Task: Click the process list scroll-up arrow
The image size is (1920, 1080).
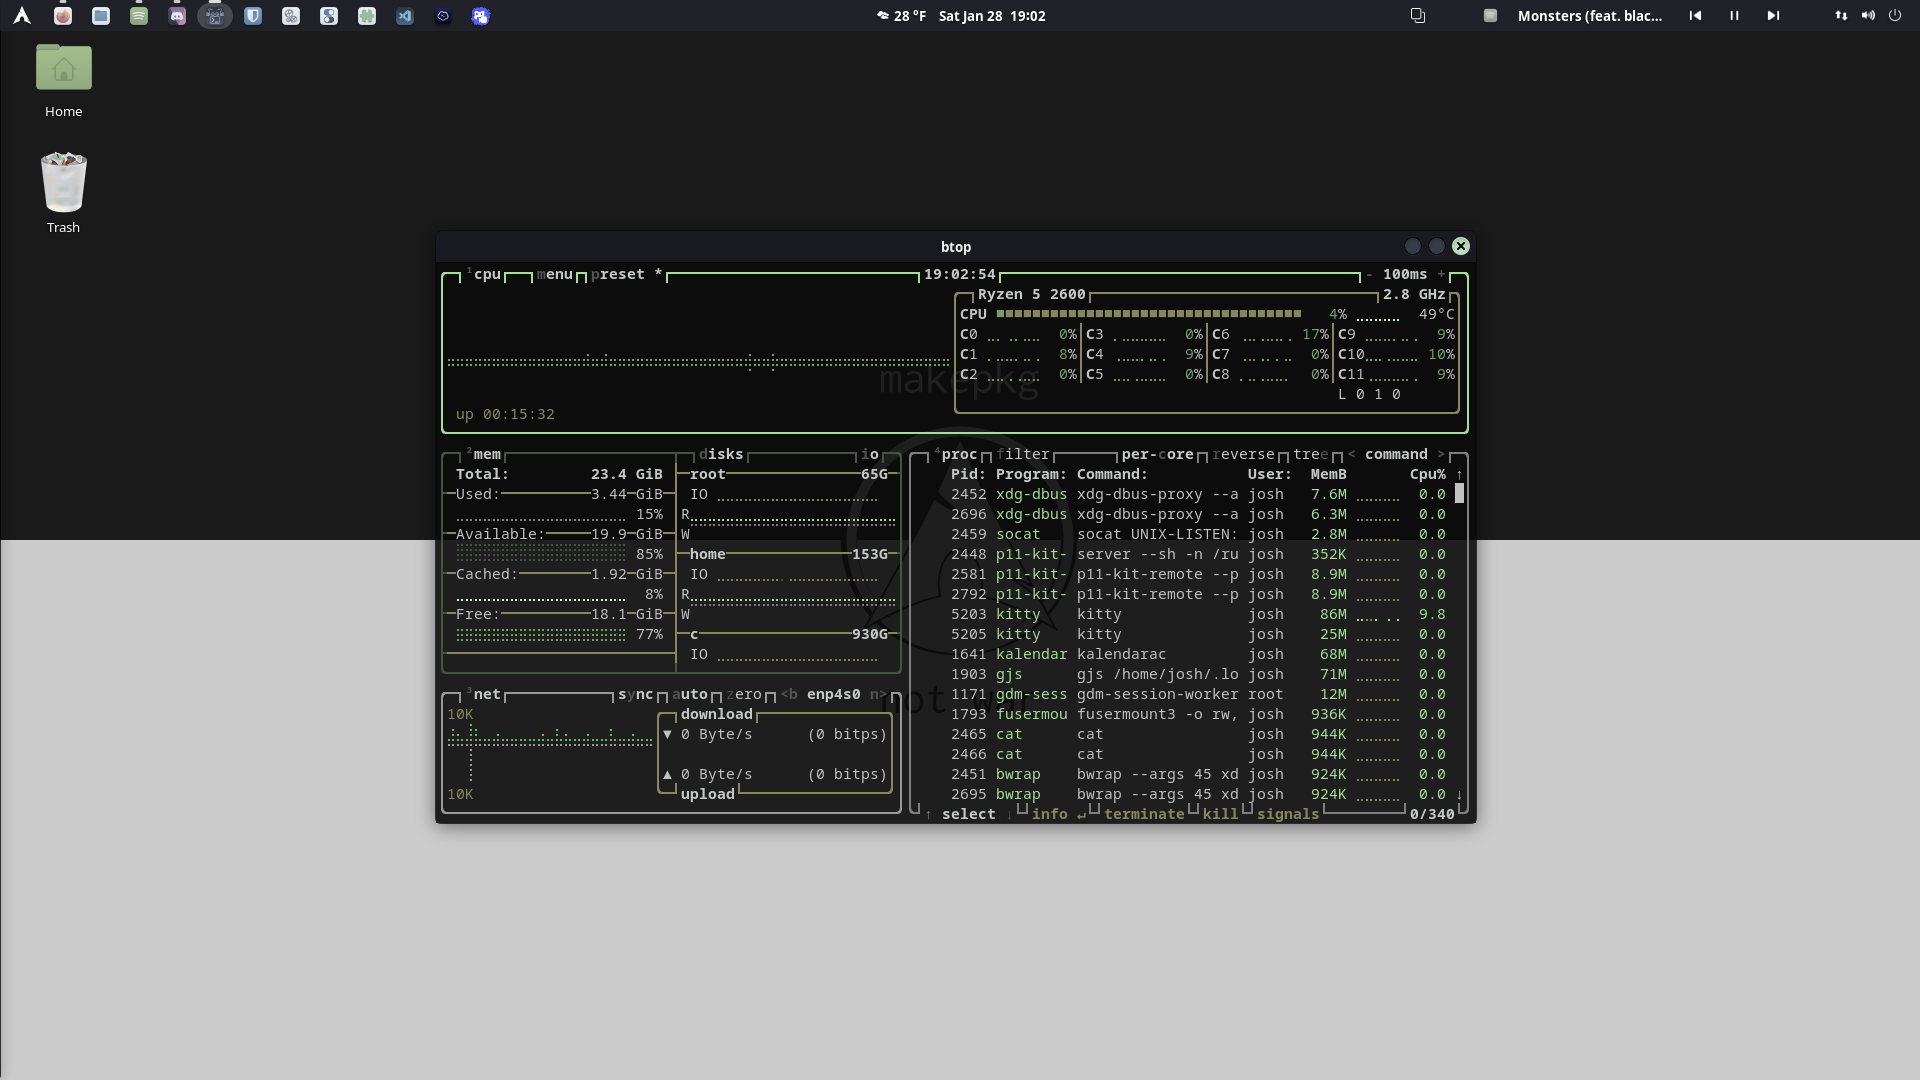Action: 1459,474
